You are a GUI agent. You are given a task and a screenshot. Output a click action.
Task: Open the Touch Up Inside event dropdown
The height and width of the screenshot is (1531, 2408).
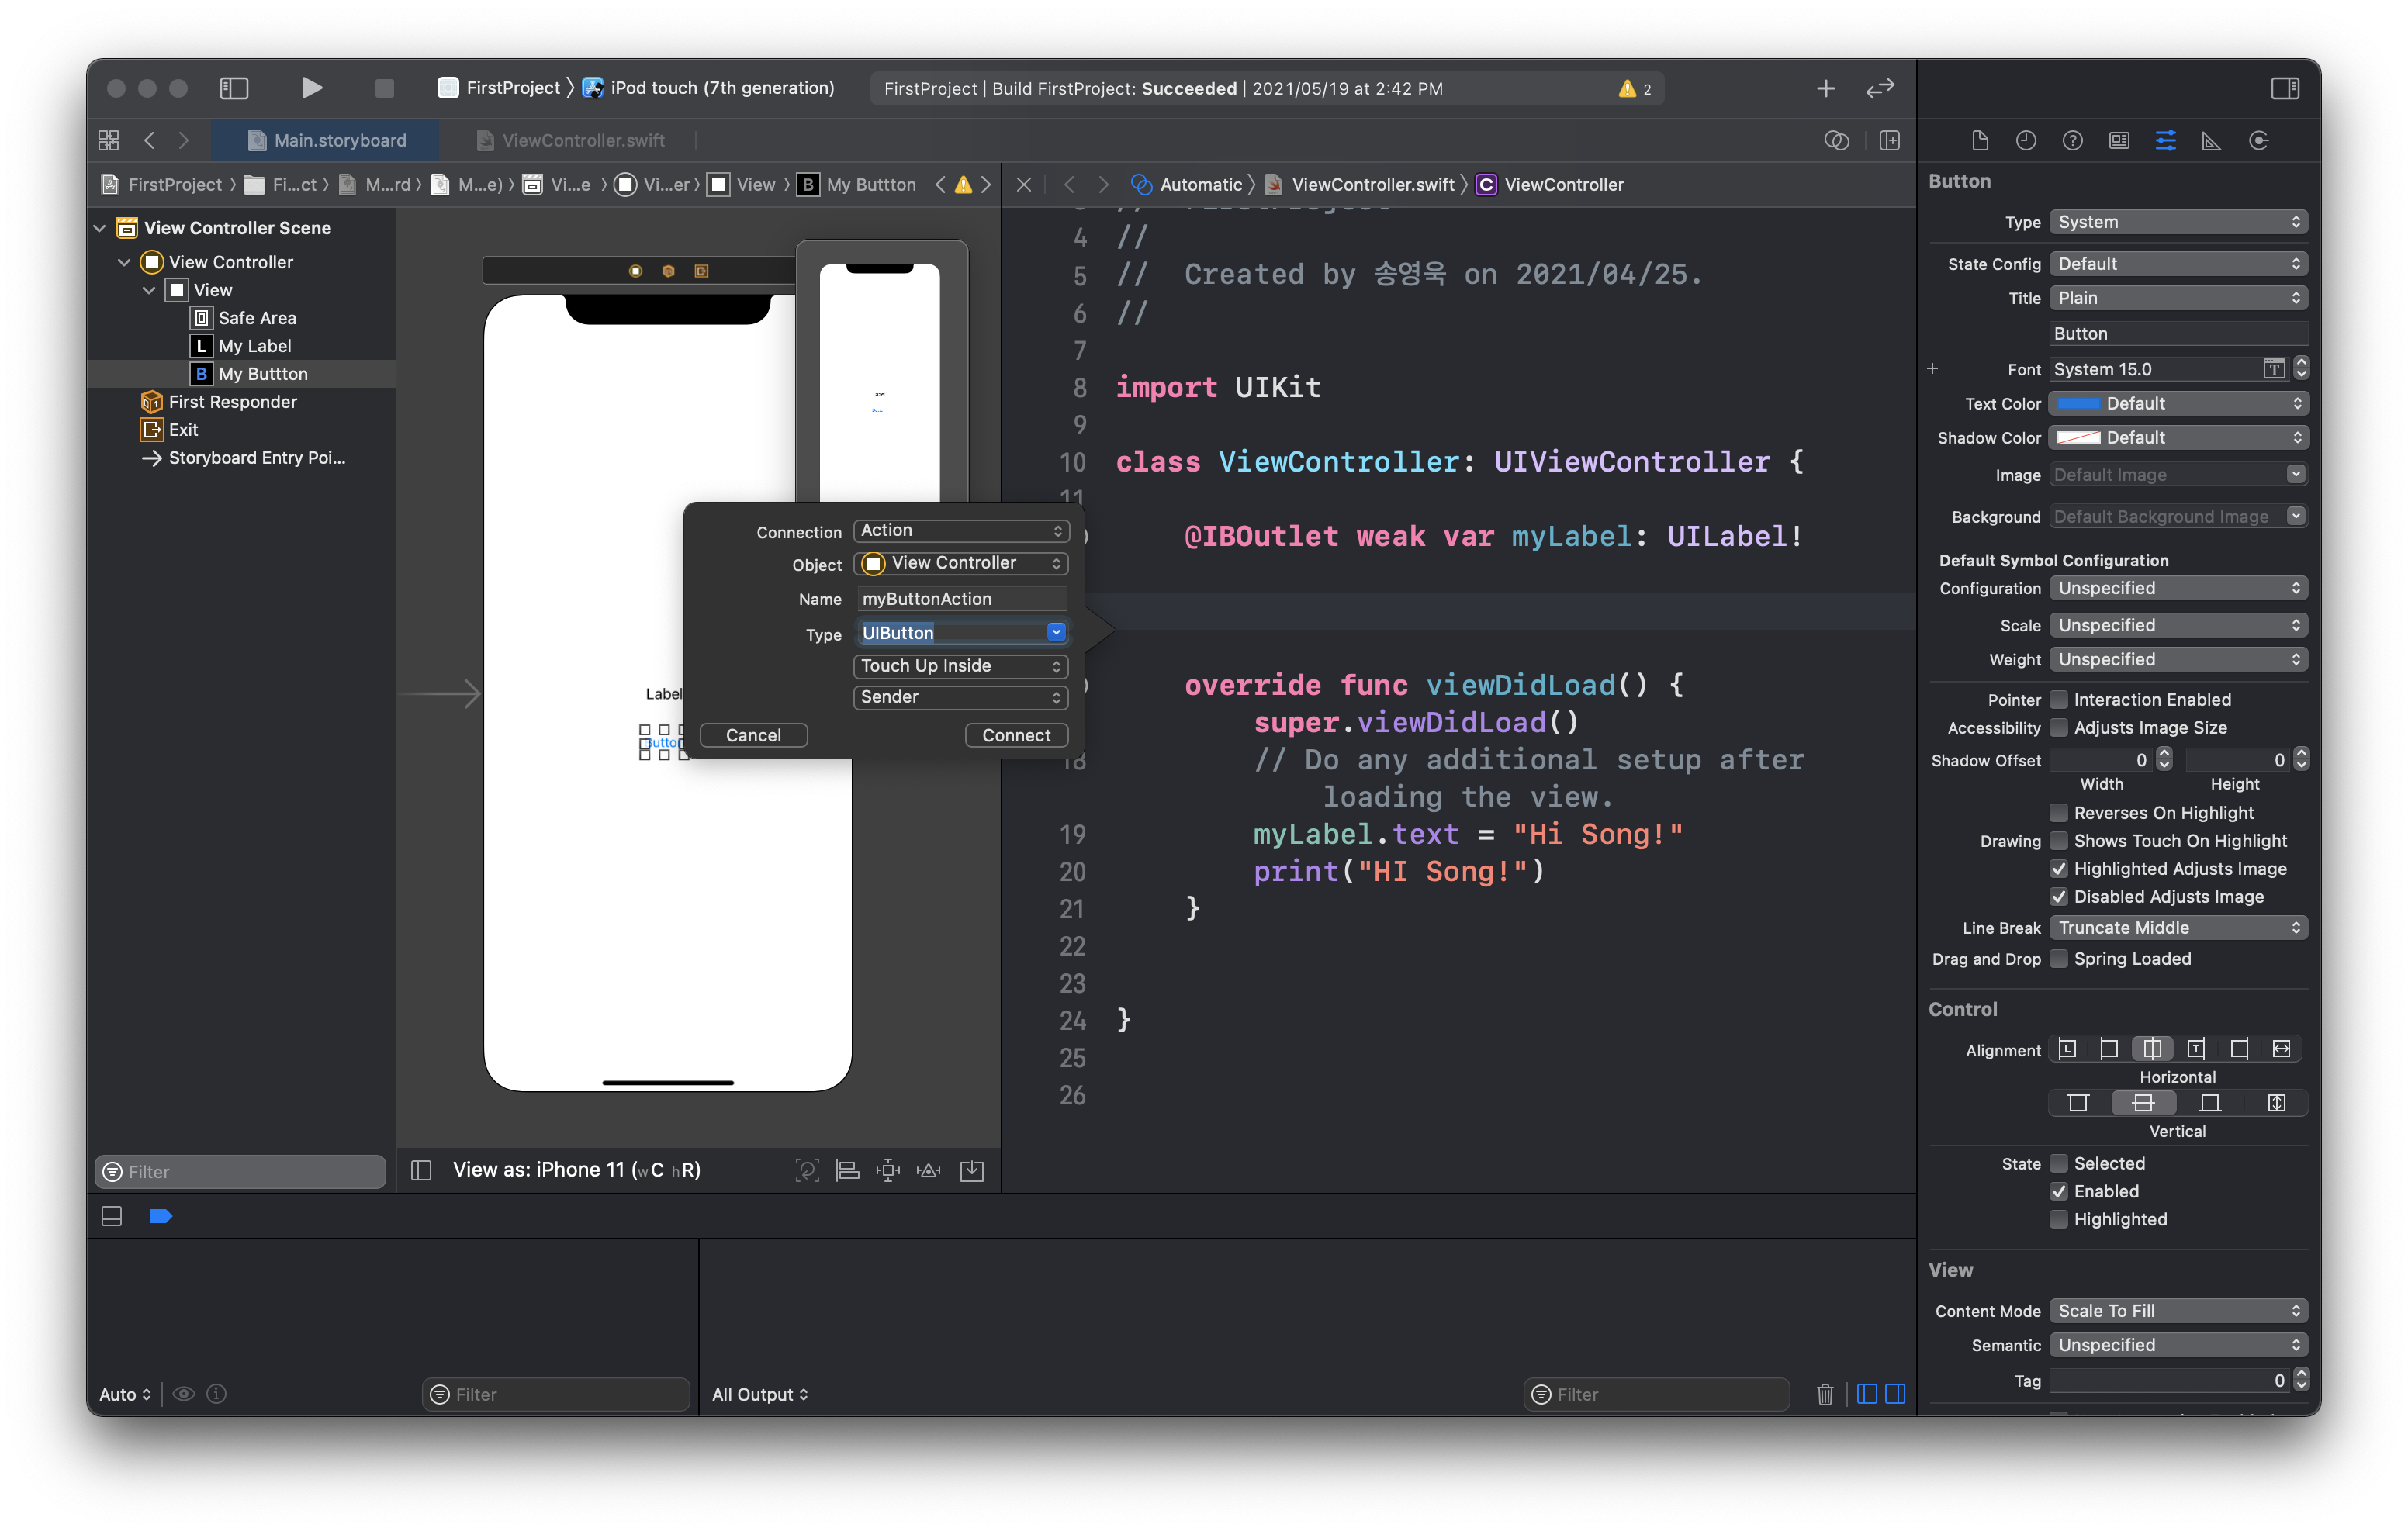tap(960, 665)
